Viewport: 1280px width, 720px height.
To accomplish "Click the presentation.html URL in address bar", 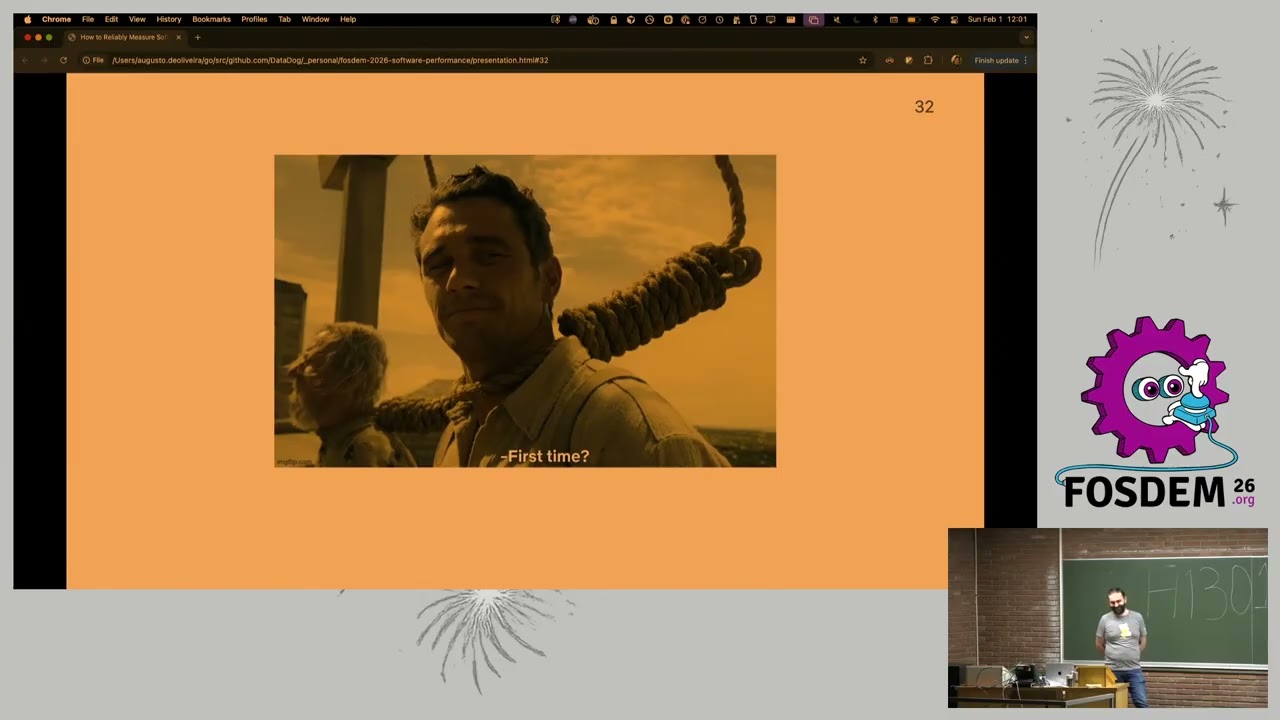I will click(x=330, y=60).
